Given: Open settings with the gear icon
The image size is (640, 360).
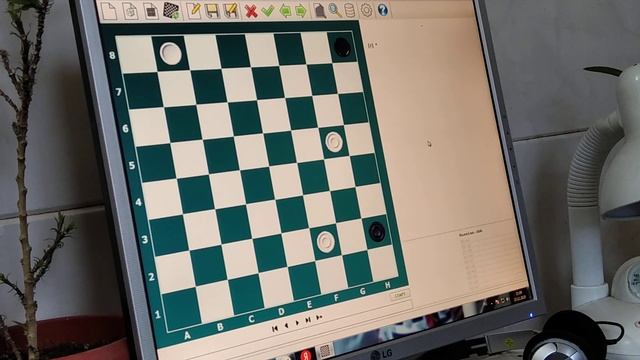Looking at the screenshot, I should point(366,10).
